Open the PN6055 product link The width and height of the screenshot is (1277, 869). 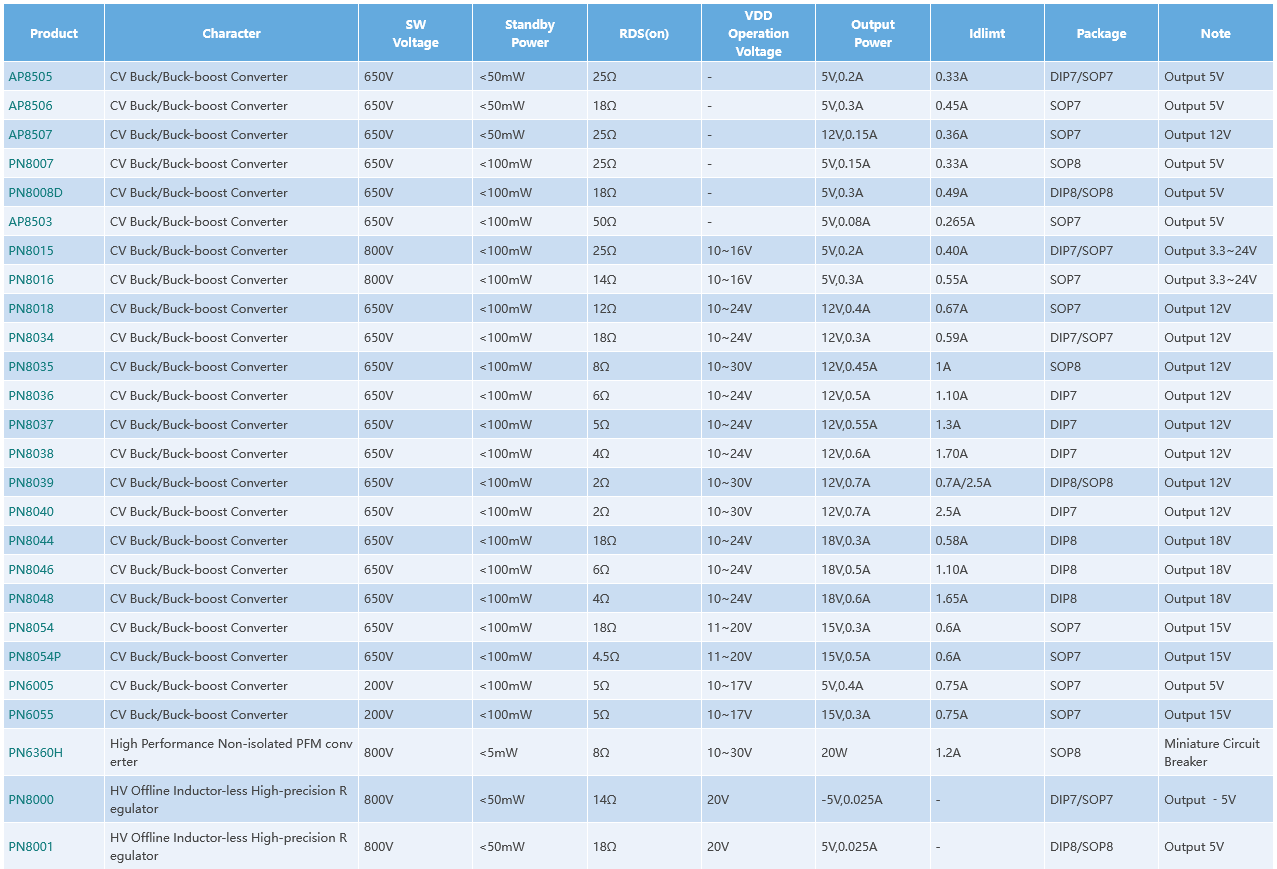31,715
